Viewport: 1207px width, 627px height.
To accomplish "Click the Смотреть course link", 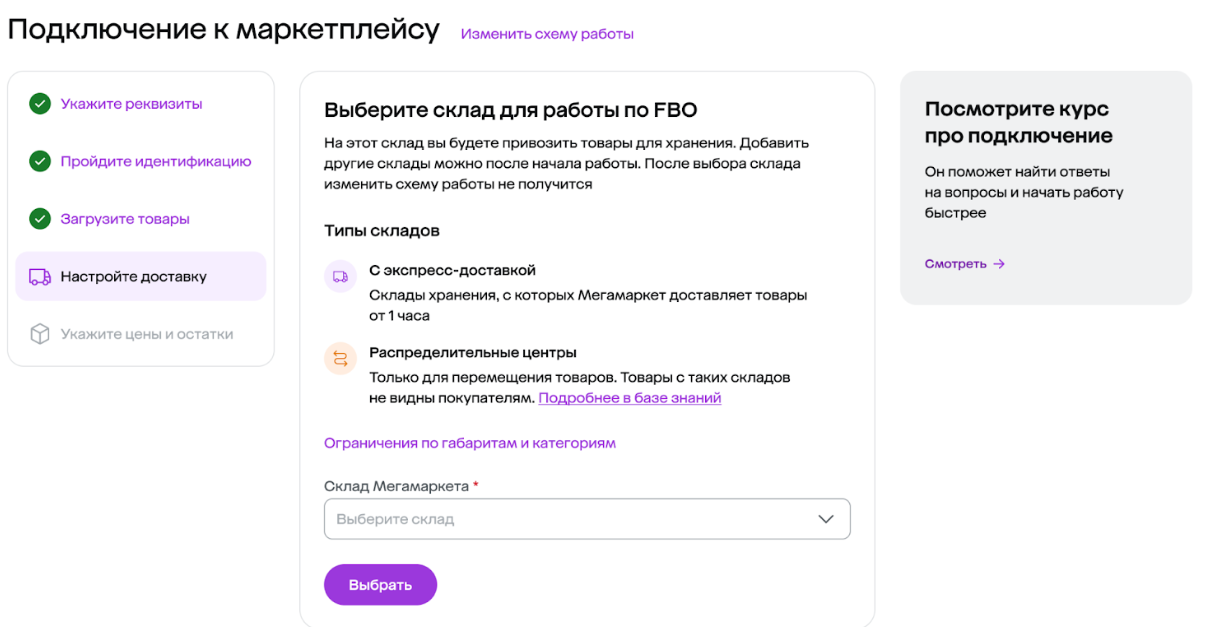I will (955, 264).
